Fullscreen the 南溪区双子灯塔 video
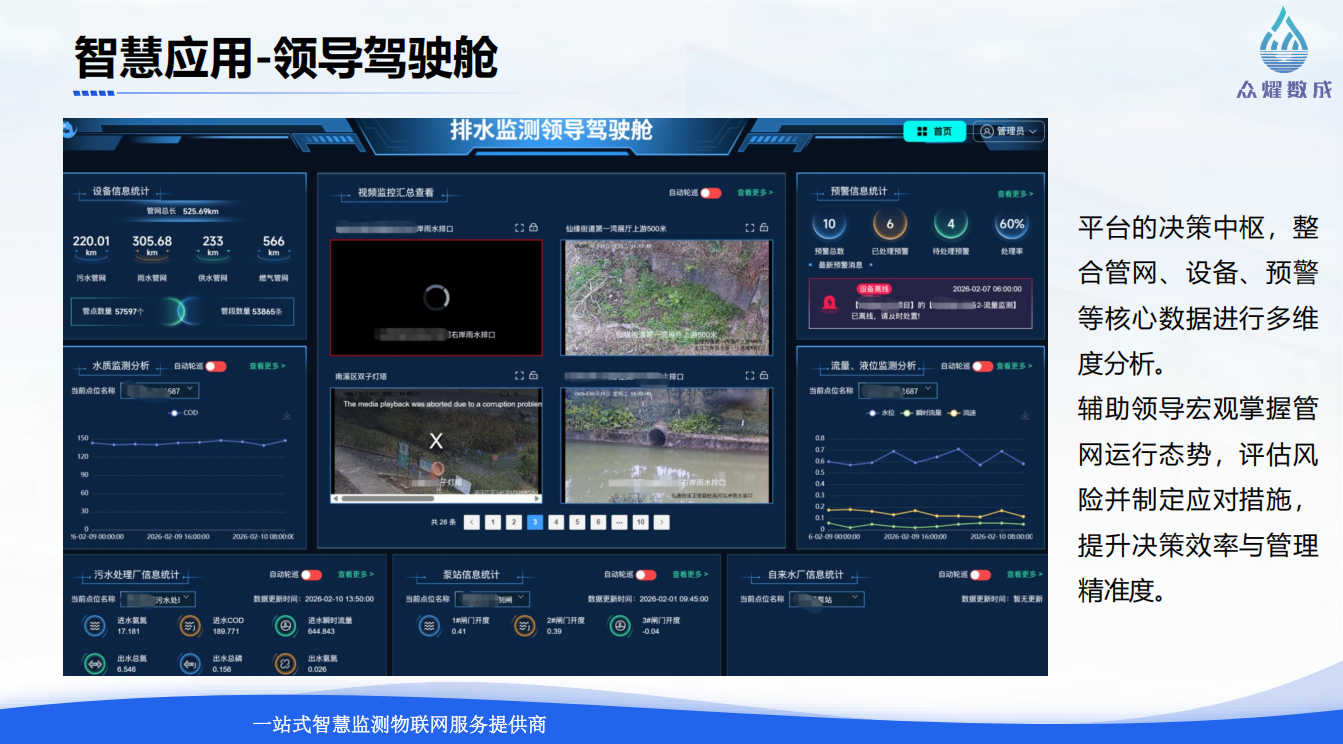1343x744 pixels. click(x=519, y=376)
